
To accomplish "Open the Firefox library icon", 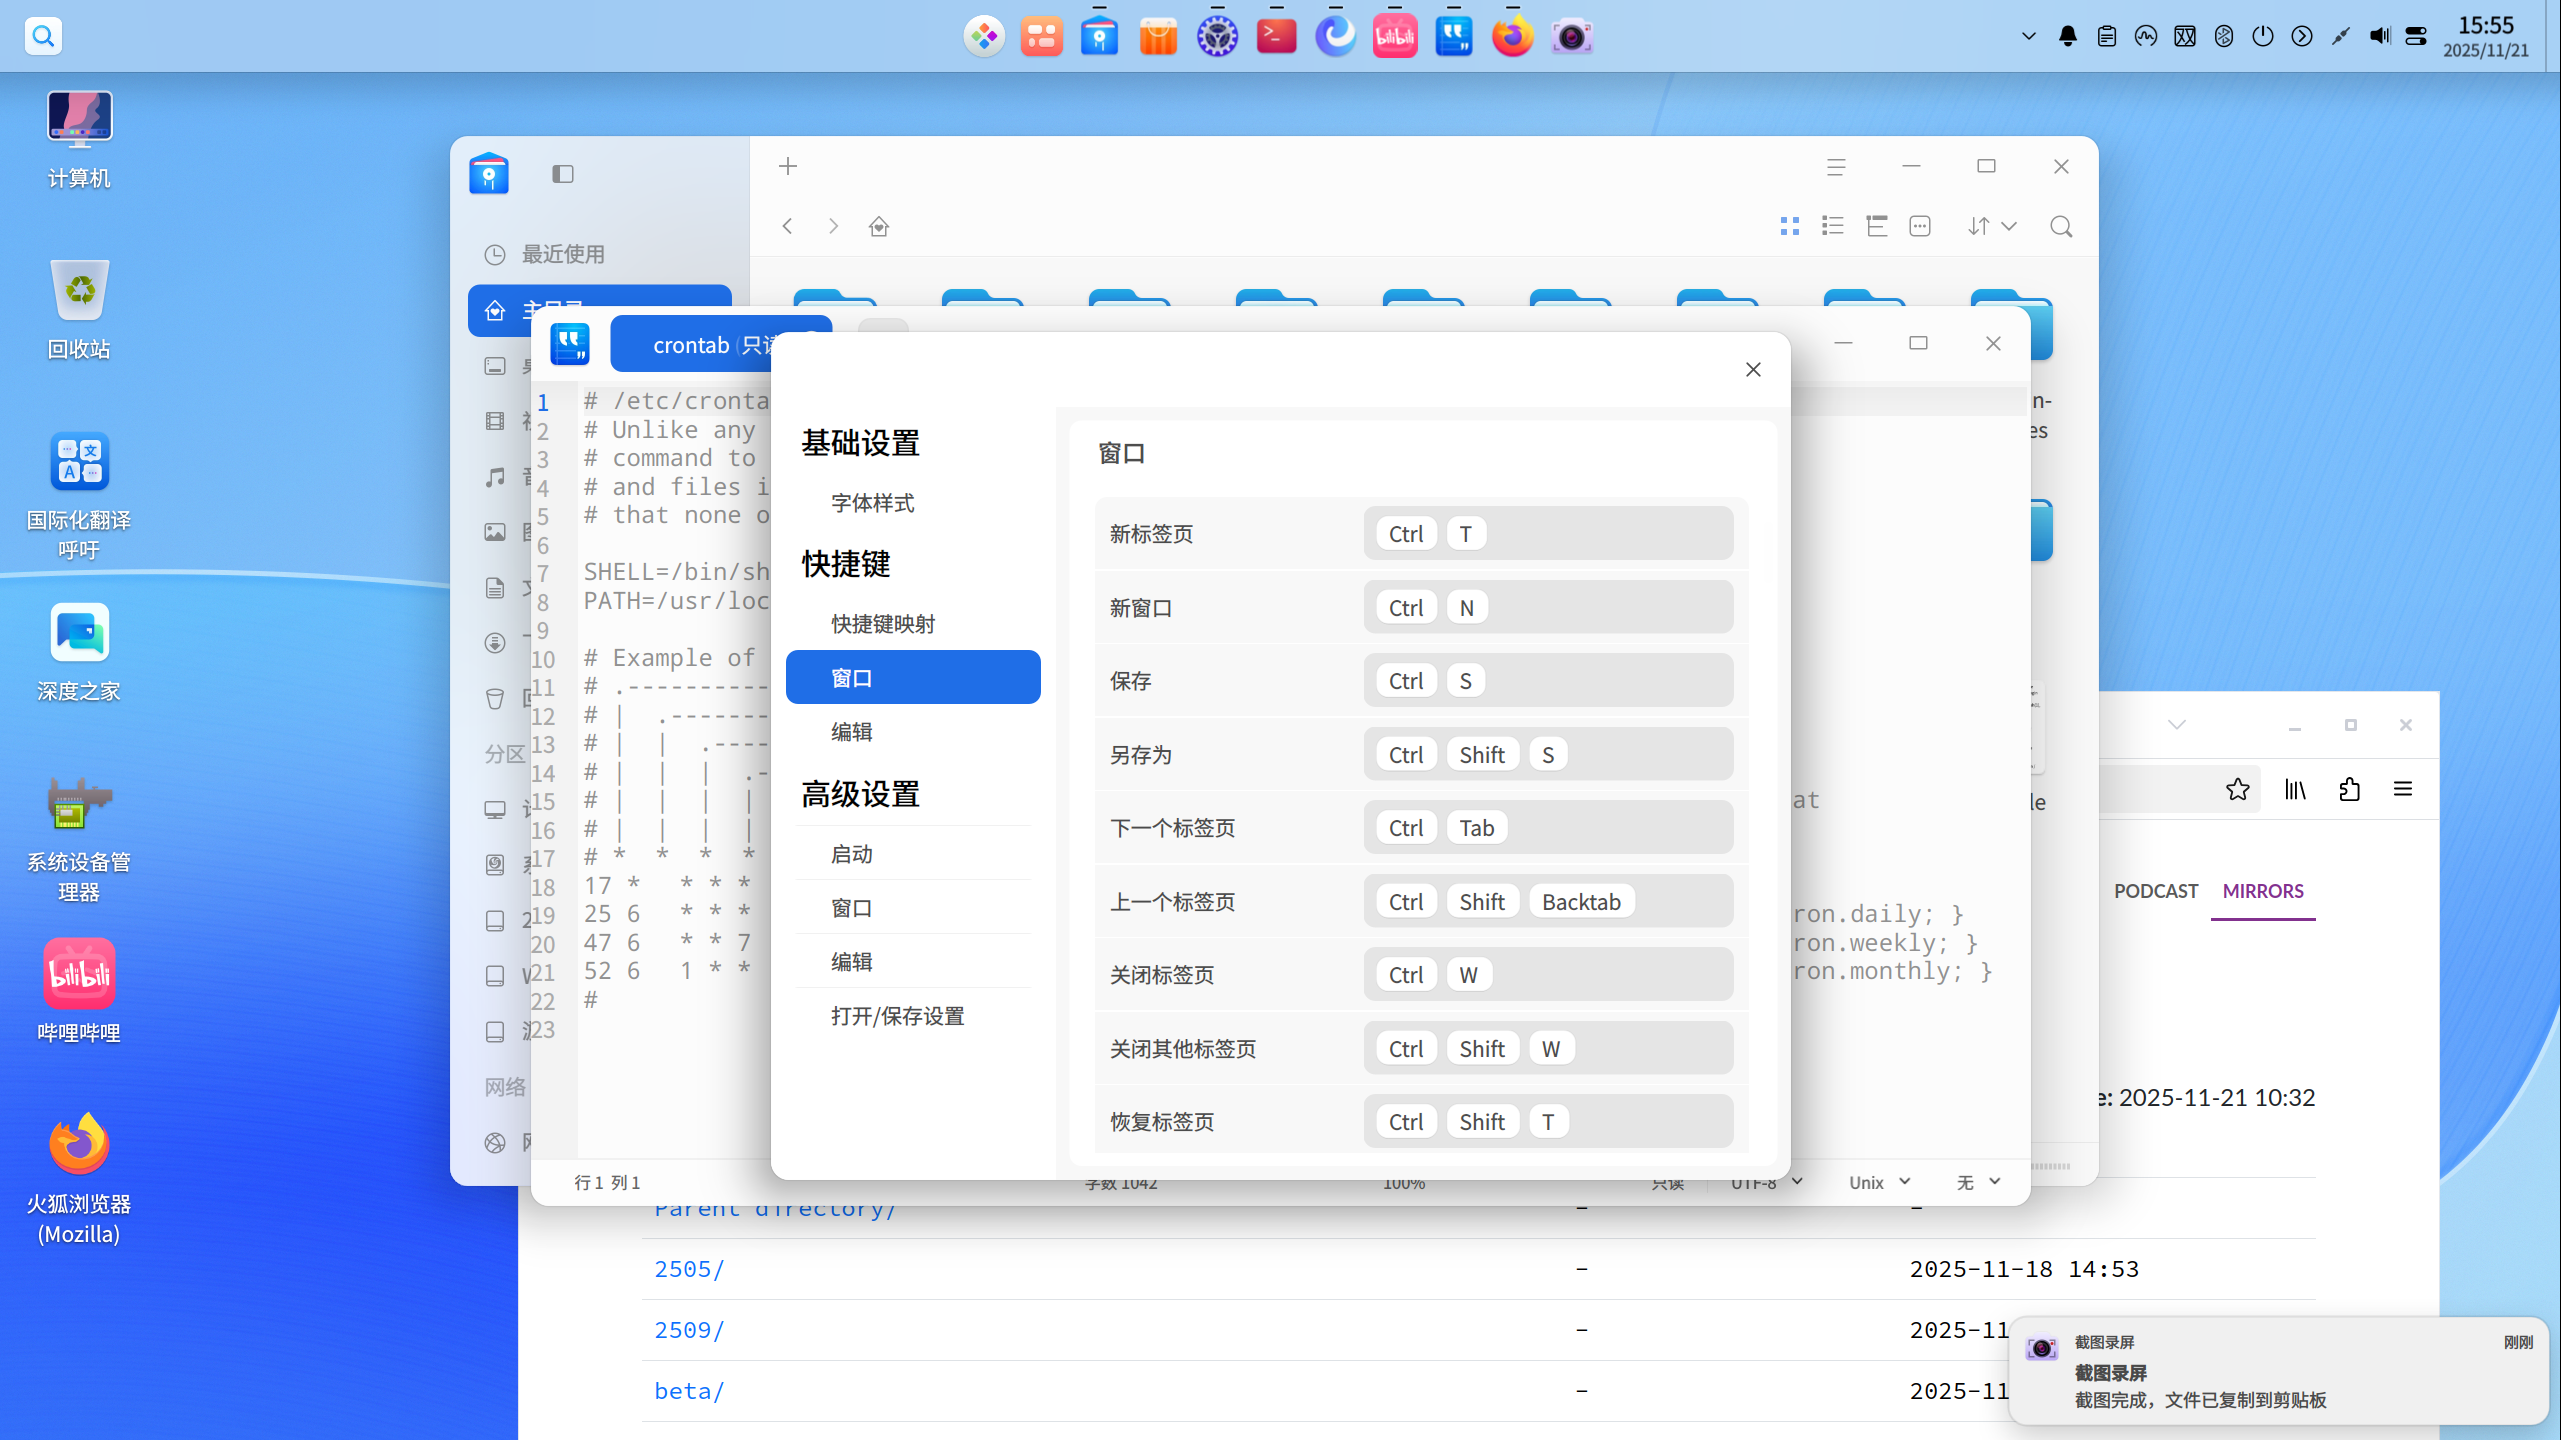I will coord(2295,790).
